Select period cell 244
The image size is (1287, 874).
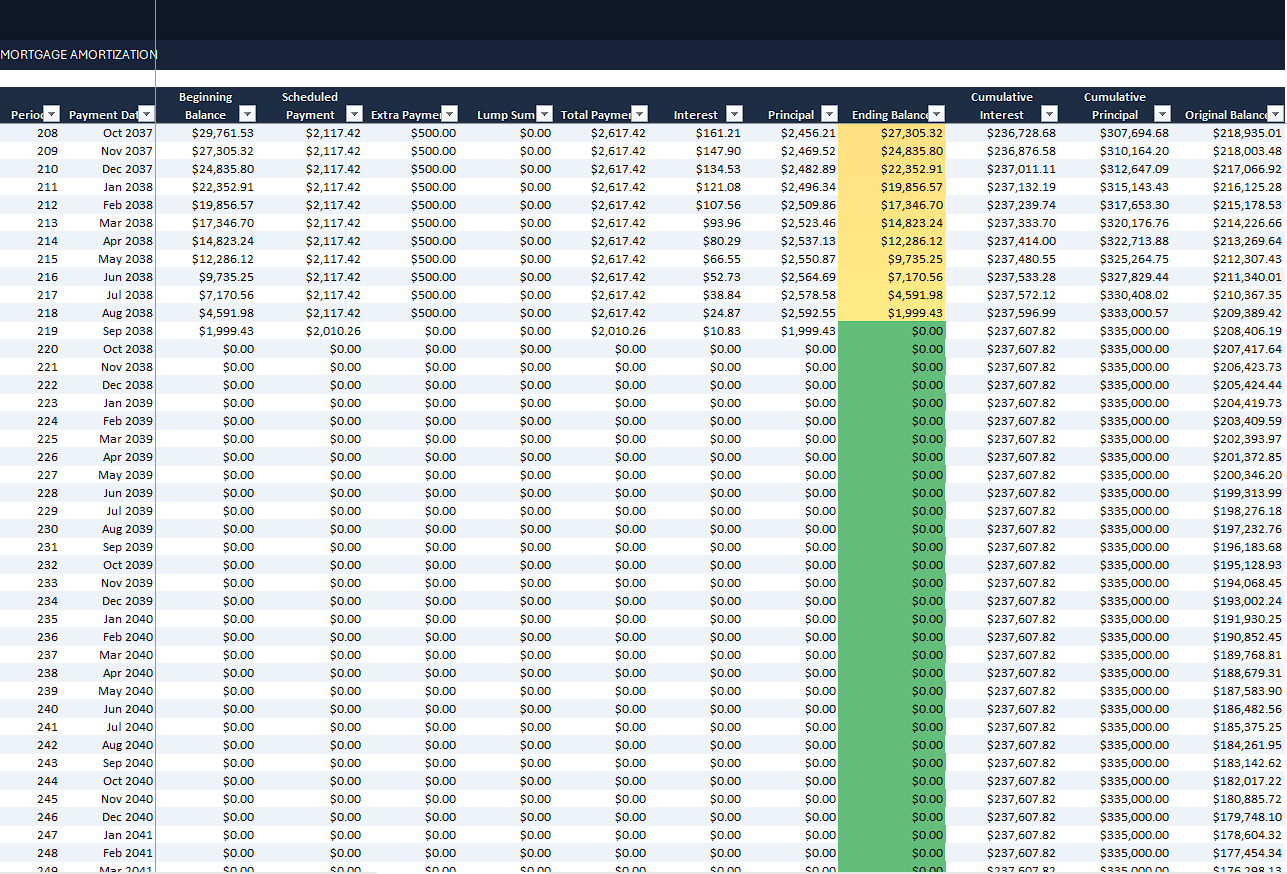pyautogui.click(x=47, y=781)
